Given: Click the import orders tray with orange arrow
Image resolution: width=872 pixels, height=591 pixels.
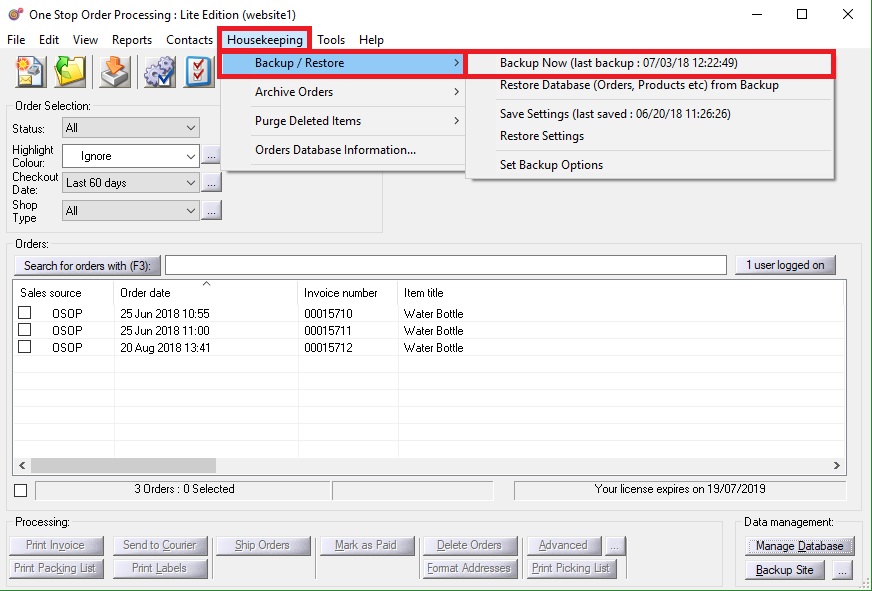Looking at the screenshot, I should (x=115, y=72).
